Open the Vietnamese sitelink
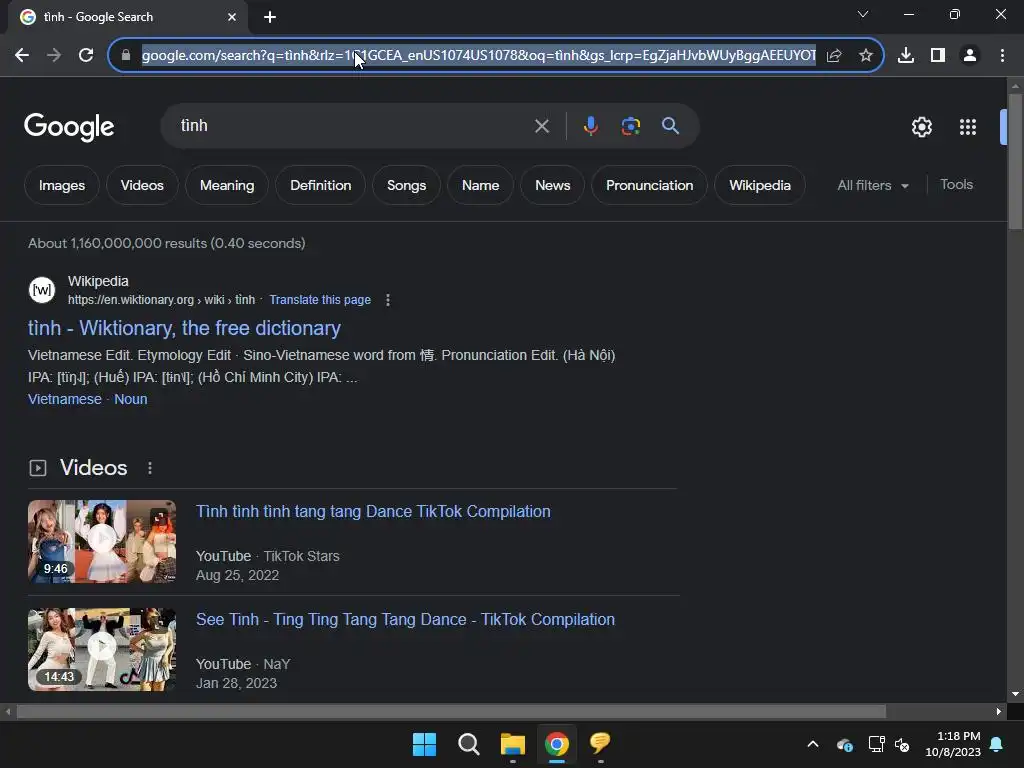This screenshot has width=1024, height=768. coord(65,399)
